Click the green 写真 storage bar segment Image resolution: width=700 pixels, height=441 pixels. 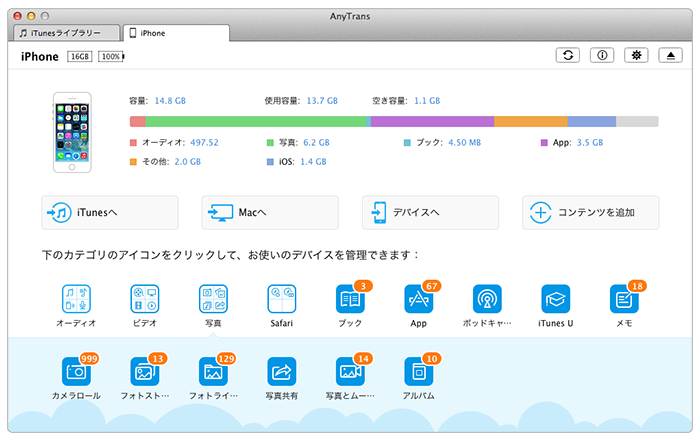[x=256, y=121]
